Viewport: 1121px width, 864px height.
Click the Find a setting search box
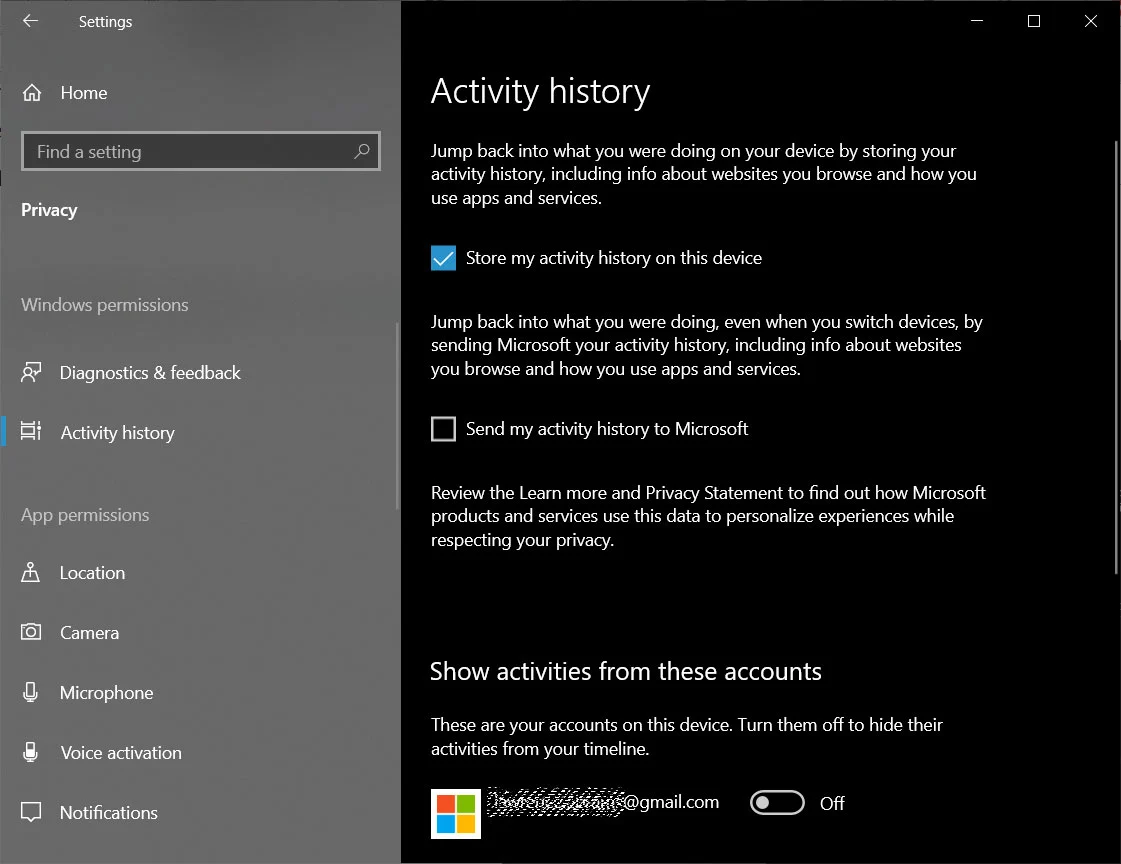pos(190,152)
